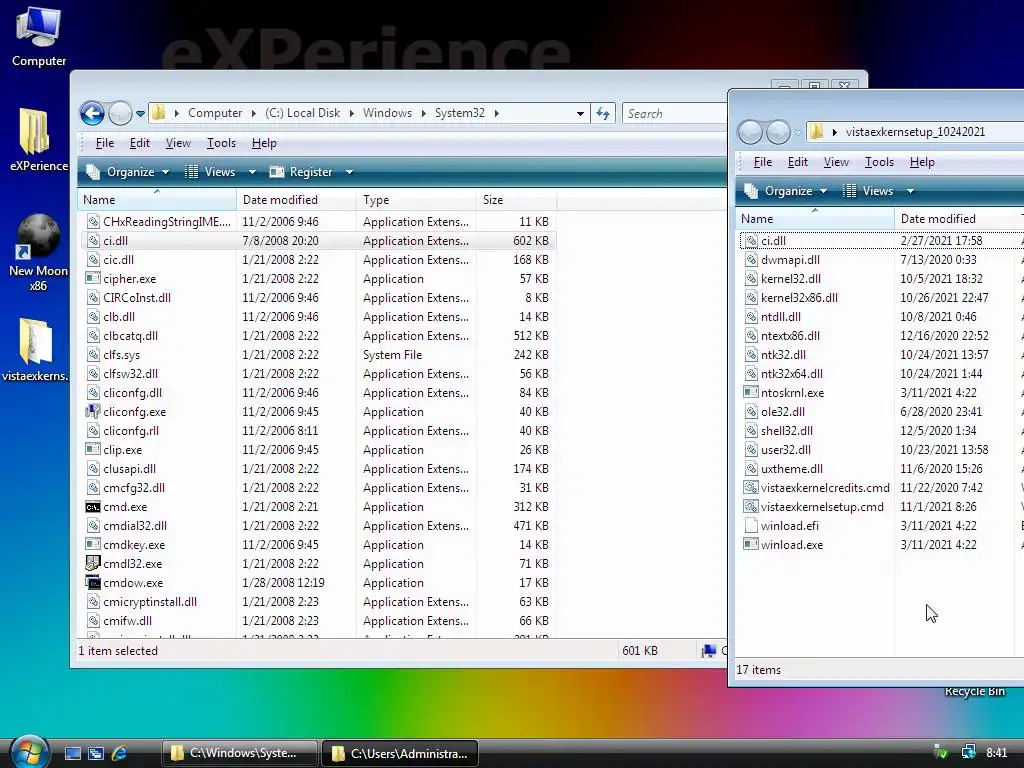Select clfs.sys file row
Viewport: 1024px width, 768px height.
click(x=317, y=355)
